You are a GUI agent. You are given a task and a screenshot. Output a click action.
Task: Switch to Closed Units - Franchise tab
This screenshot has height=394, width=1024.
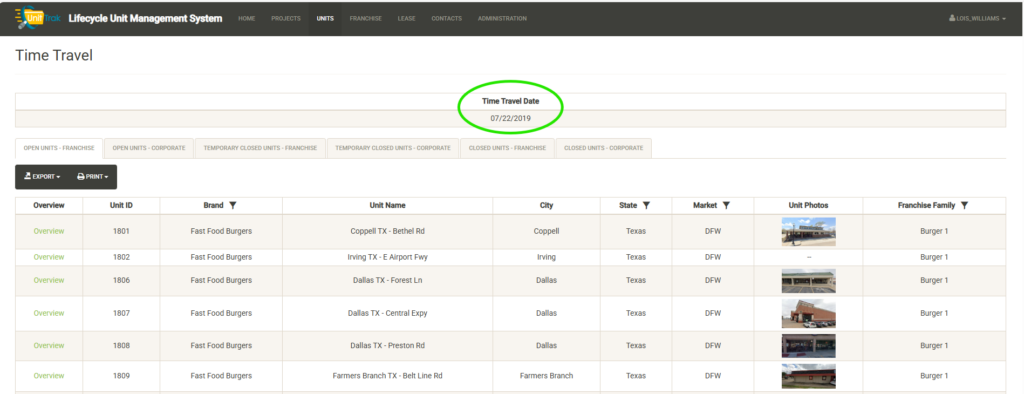pyautogui.click(x=507, y=148)
